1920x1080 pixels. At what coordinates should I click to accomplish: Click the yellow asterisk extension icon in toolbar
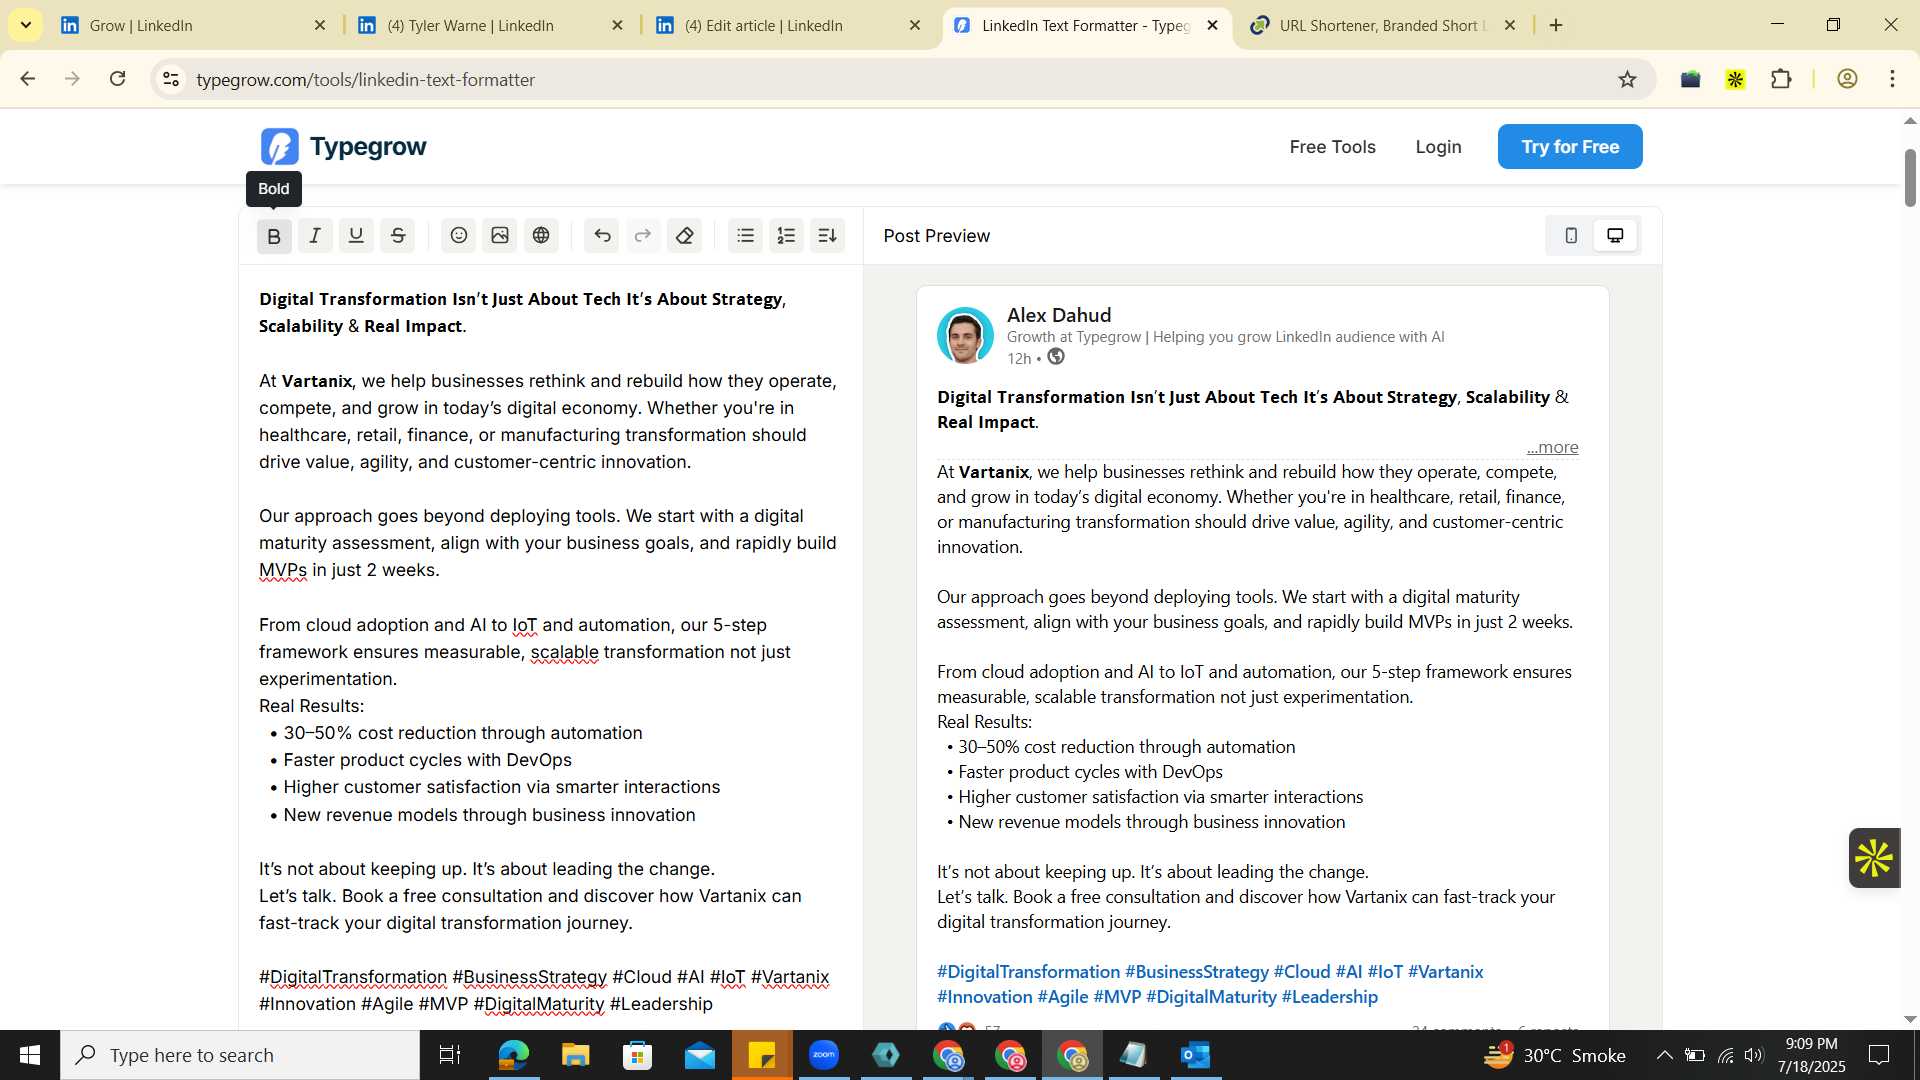tap(1735, 79)
